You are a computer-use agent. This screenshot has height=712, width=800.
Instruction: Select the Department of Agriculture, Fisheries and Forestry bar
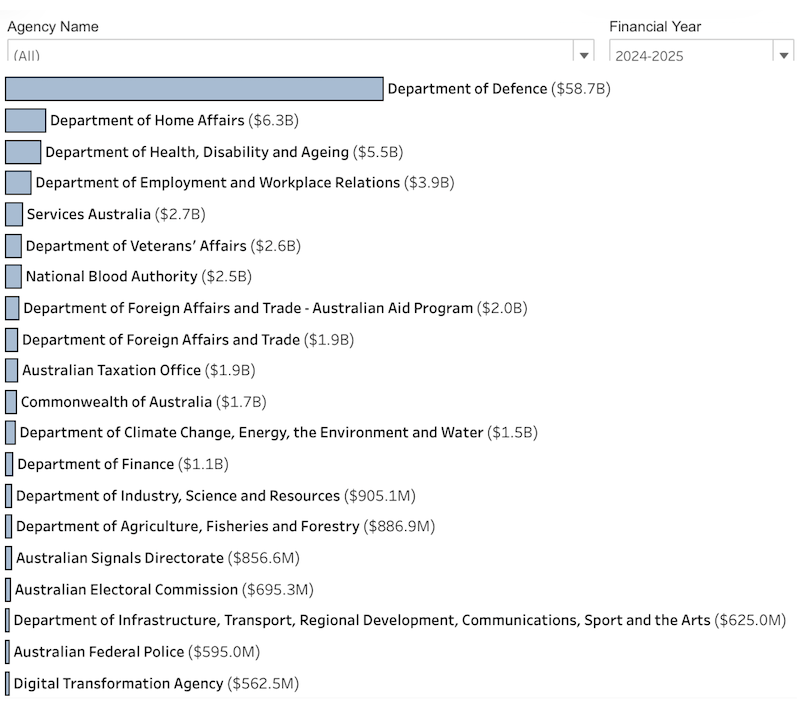10,526
